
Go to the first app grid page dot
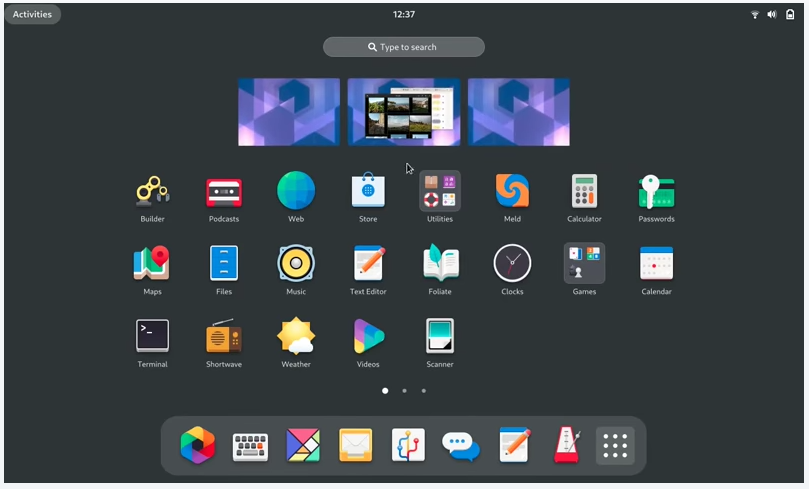(x=385, y=390)
